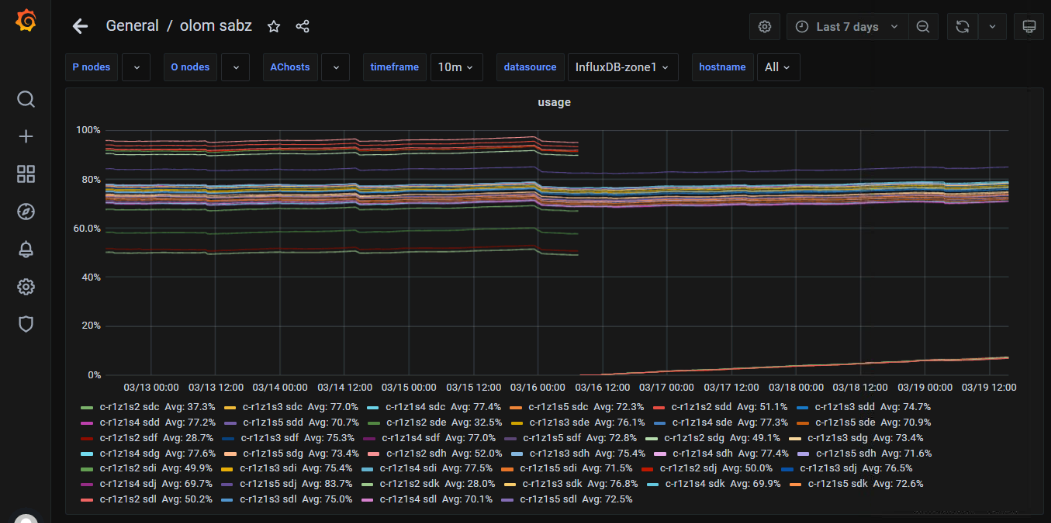This screenshot has height=523, width=1051.
Task: Open the Alerting bell icon
Action: pos(26,249)
